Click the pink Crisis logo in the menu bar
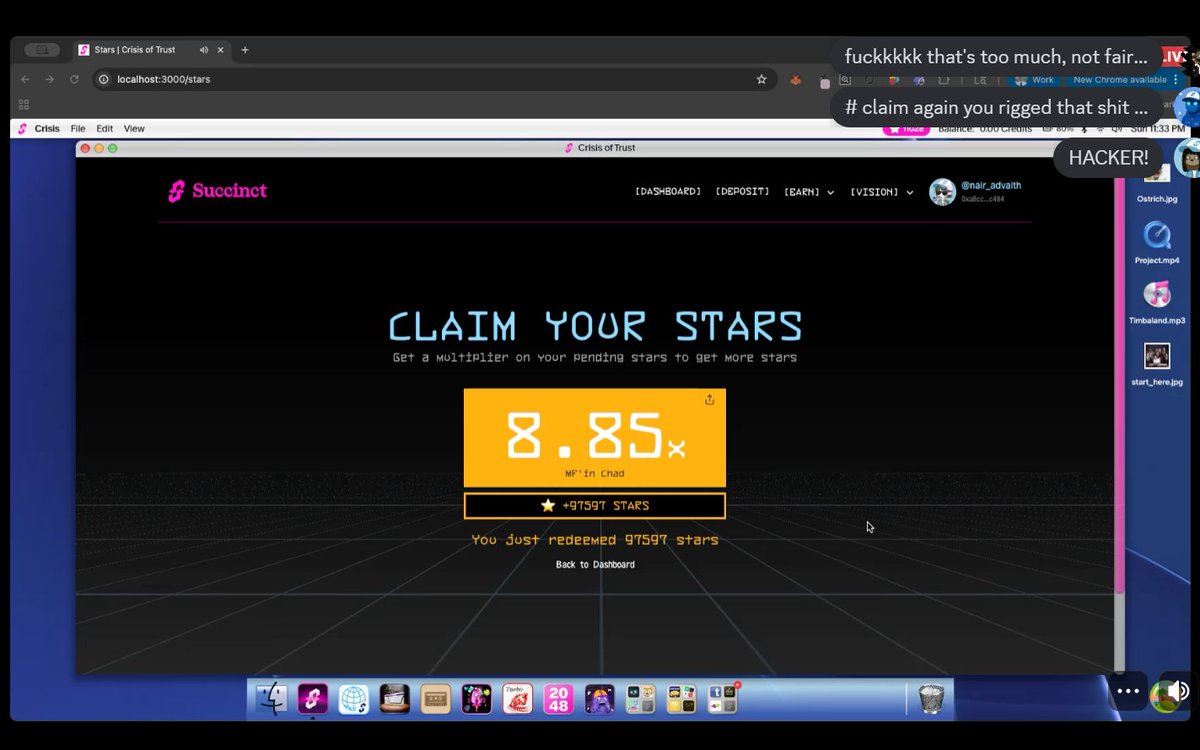The image size is (1200, 750). (x=22, y=129)
